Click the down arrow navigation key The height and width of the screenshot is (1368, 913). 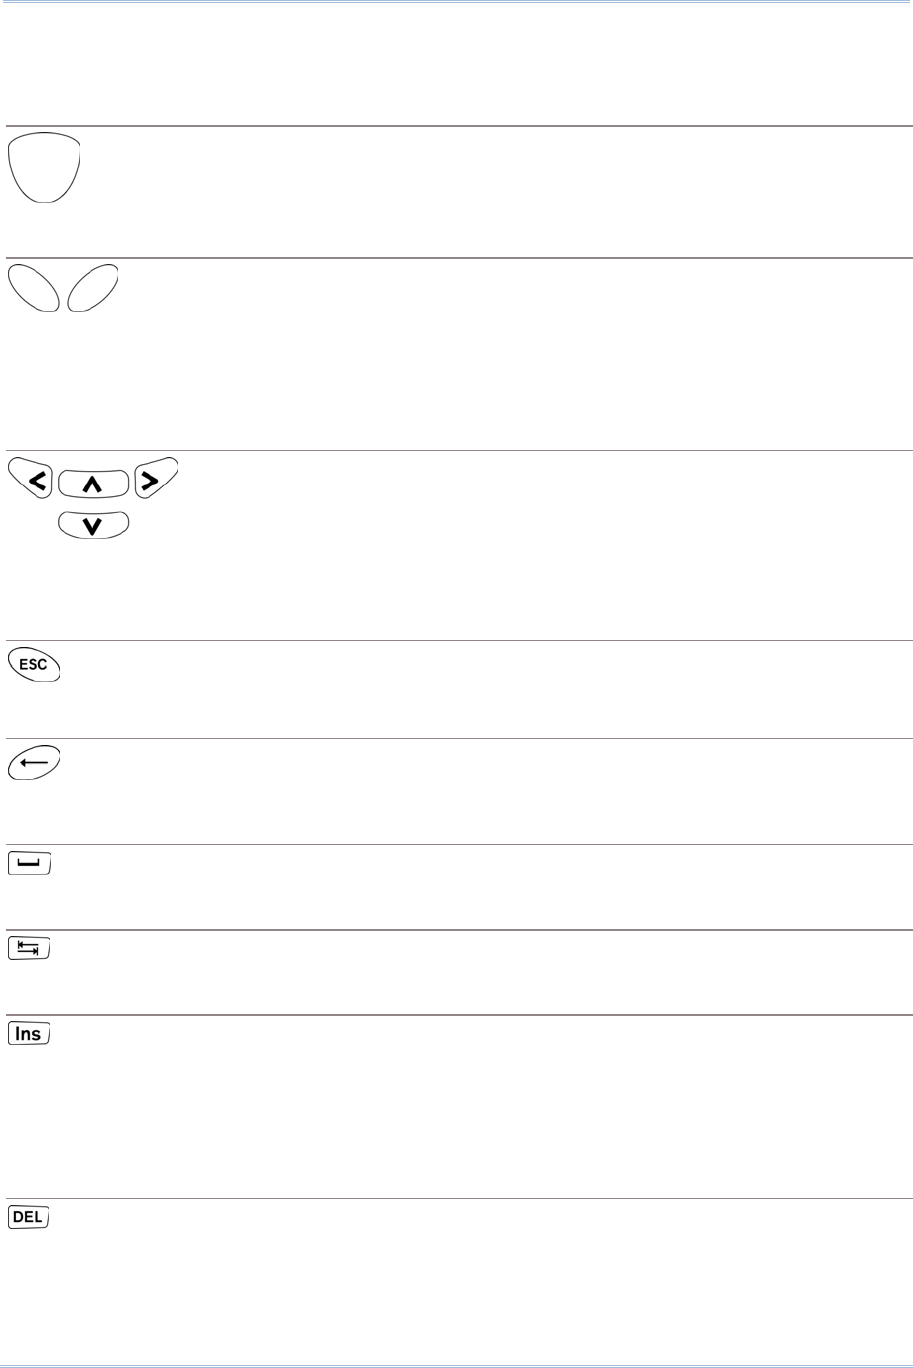[x=94, y=526]
